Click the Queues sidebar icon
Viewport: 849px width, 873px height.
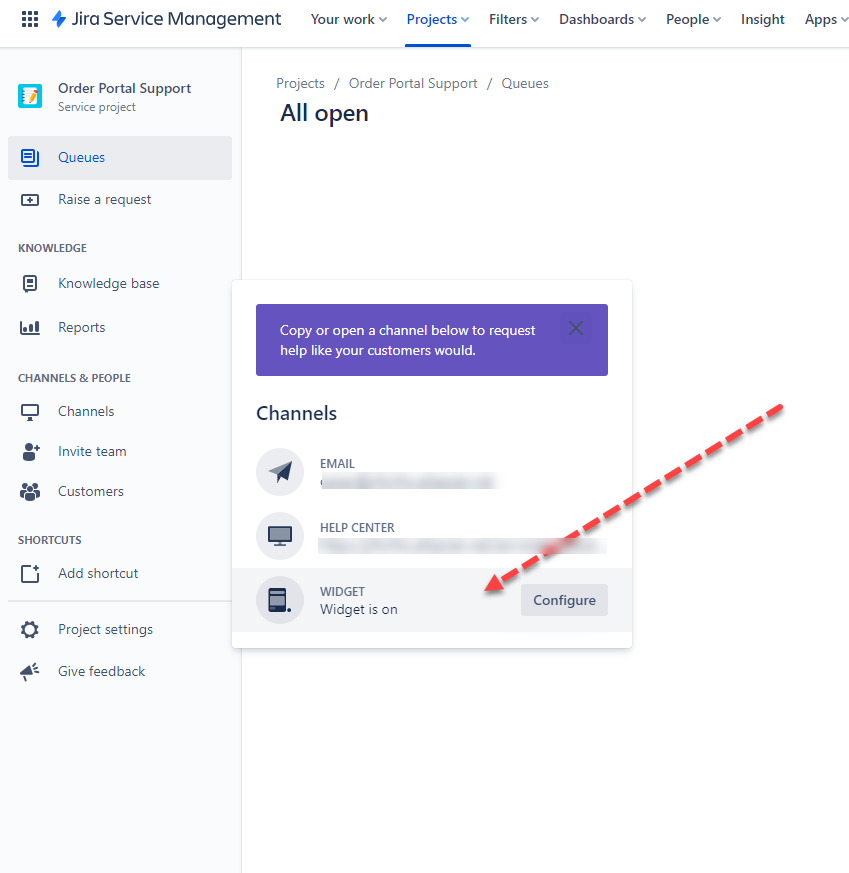[x=30, y=158]
